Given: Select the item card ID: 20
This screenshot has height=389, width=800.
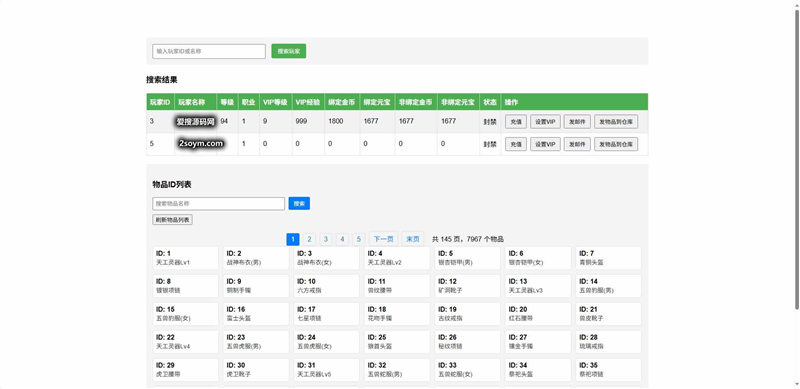Looking at the screenshot, I should point(538,314).
